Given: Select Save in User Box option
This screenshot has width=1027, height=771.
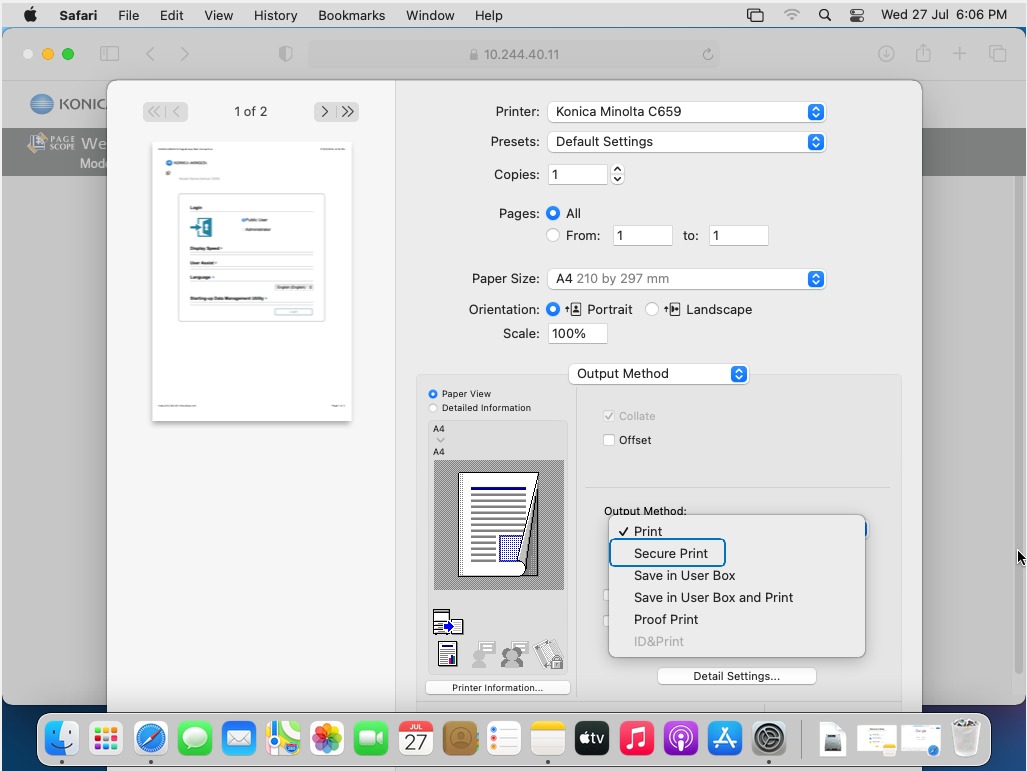Looking at the screenshot, I should click(x=684, y=576).
